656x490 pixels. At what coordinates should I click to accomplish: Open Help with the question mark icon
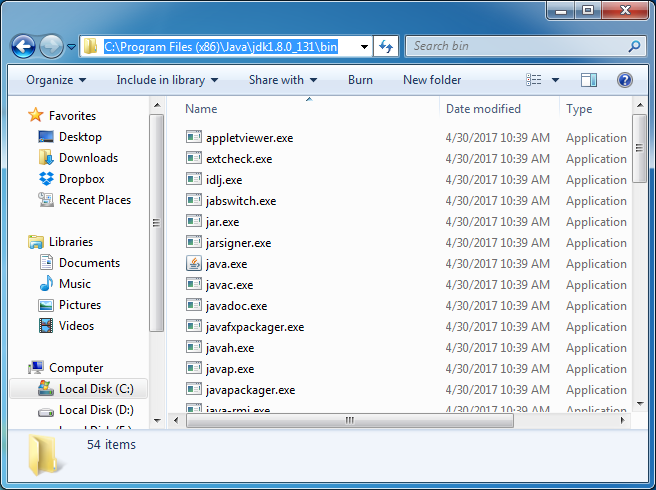(x=625, y=80)
